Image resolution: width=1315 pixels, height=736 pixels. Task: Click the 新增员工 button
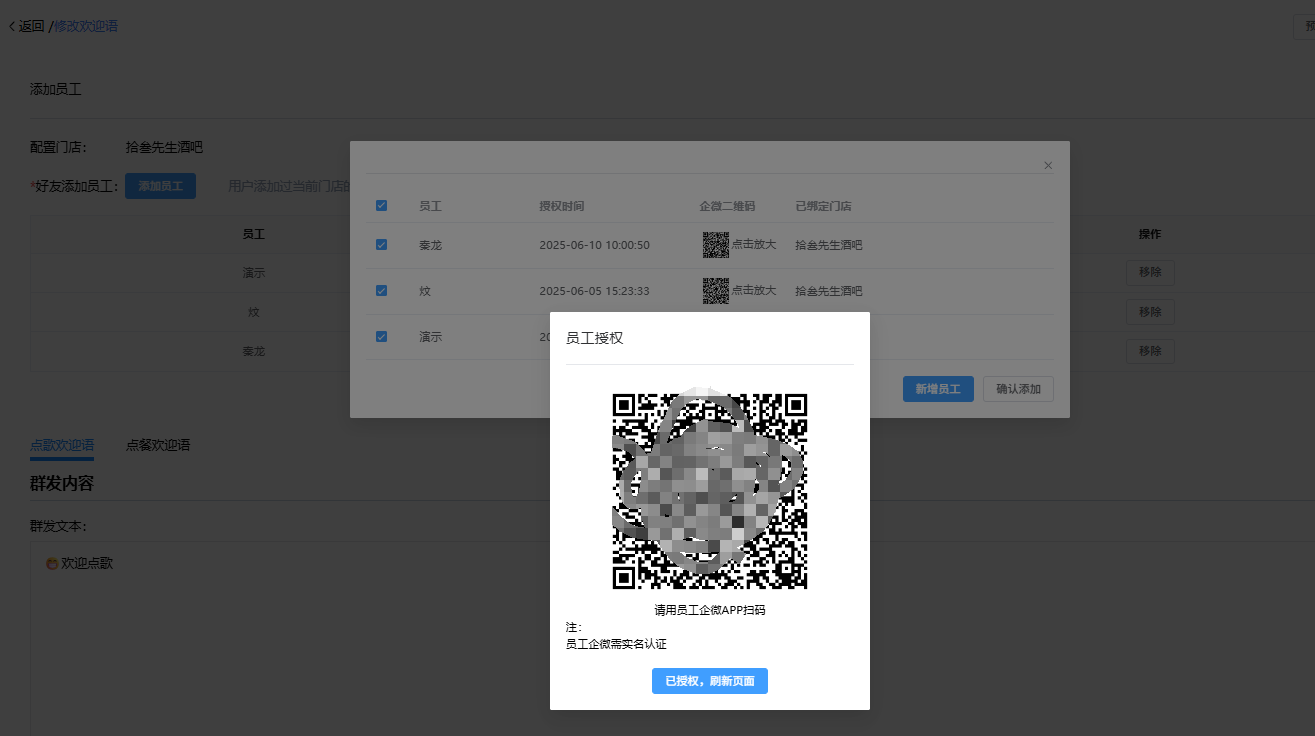(x=938, y=389)
